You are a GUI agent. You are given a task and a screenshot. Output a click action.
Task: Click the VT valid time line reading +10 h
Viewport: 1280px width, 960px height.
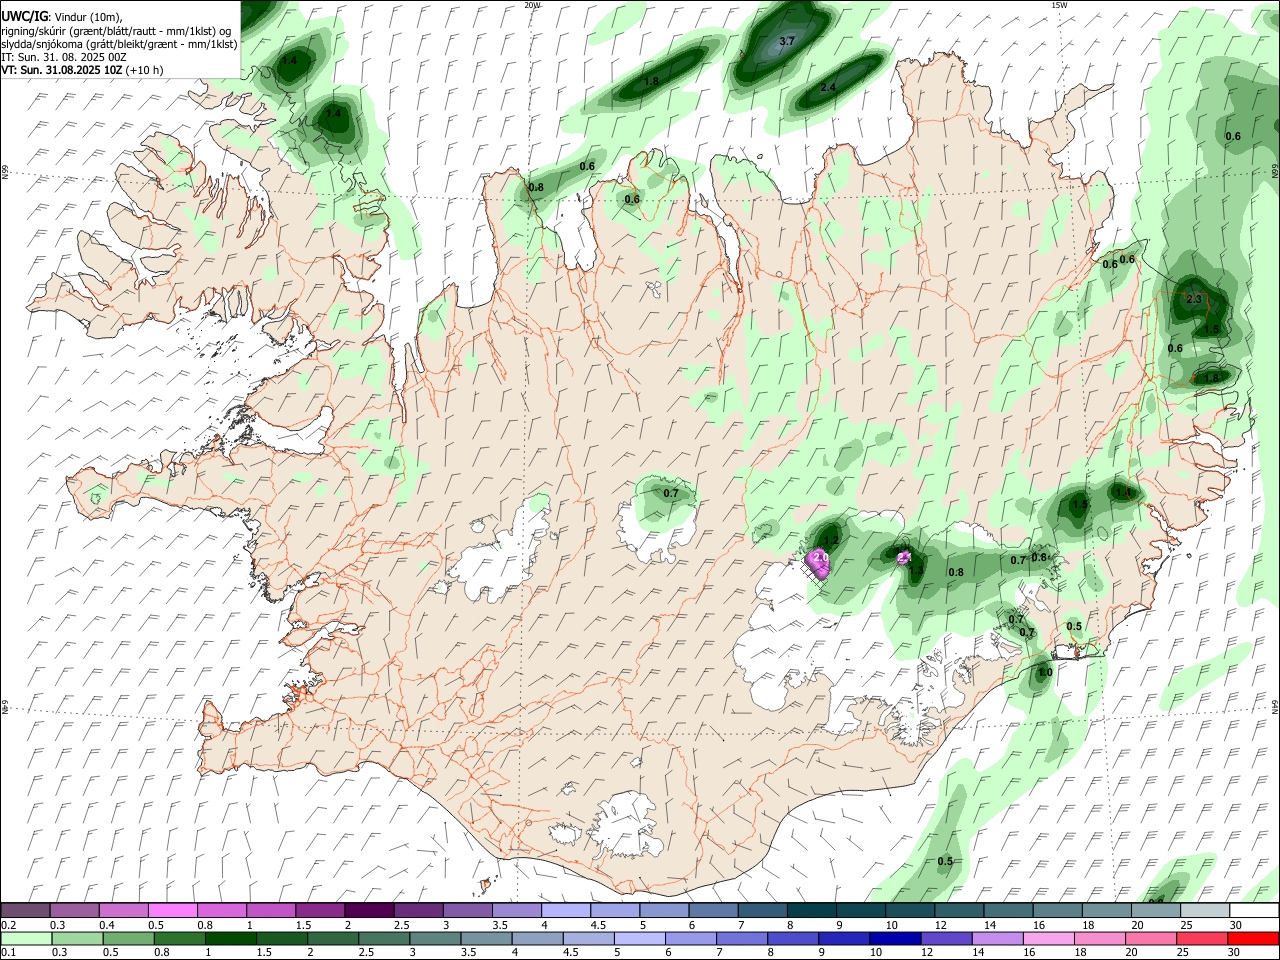(x=82, y=70)
